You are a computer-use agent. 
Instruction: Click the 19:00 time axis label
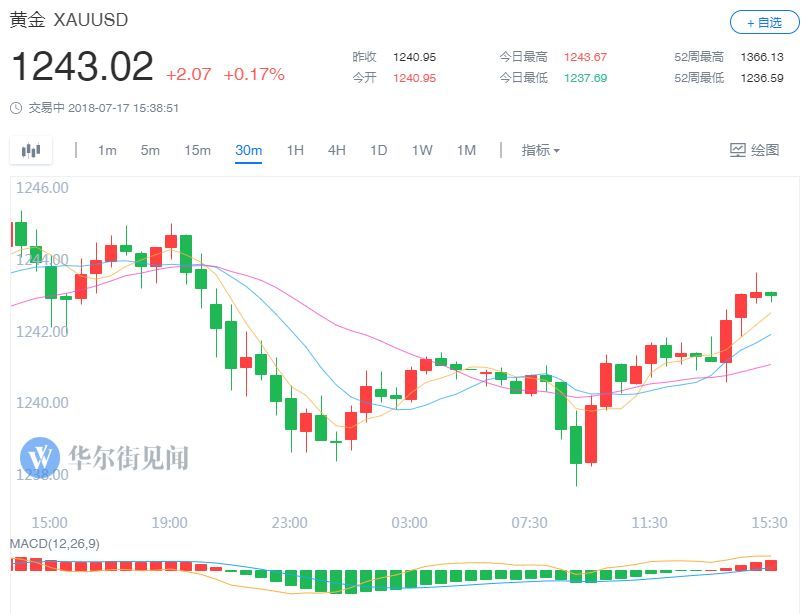pos(169,523)
